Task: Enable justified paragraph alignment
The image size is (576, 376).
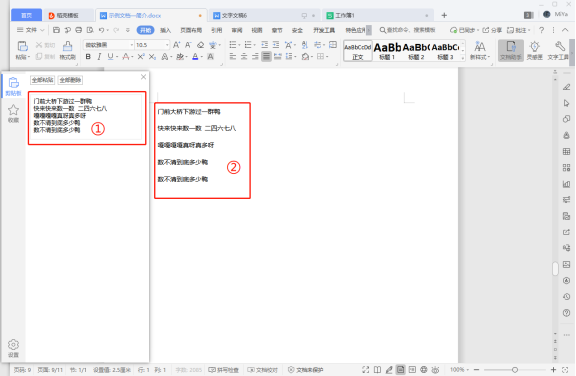Action: pos(266,57)
